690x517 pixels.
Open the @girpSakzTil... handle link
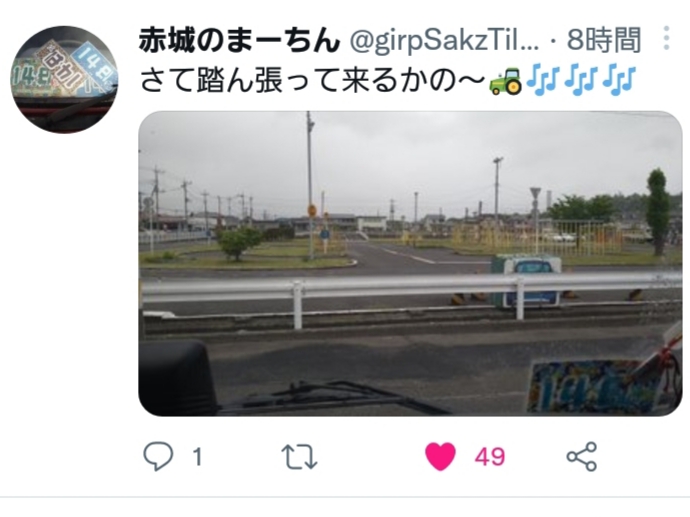444,40
